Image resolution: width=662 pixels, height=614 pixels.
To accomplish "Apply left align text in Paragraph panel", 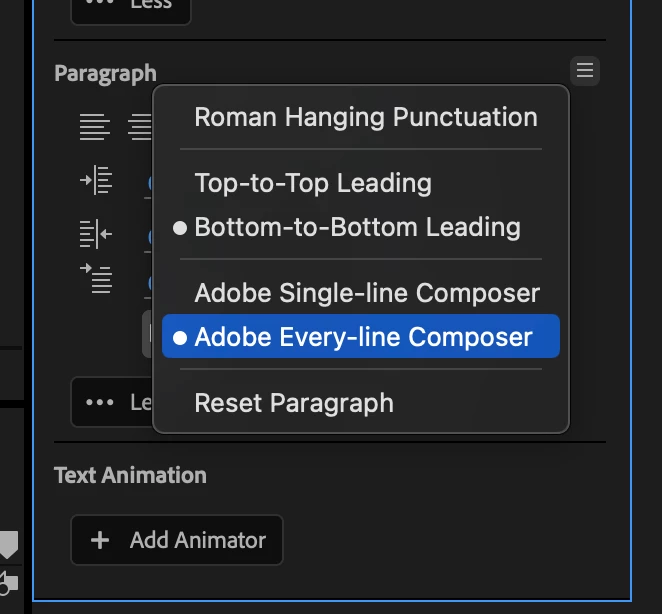I will (x=95, y=127).
